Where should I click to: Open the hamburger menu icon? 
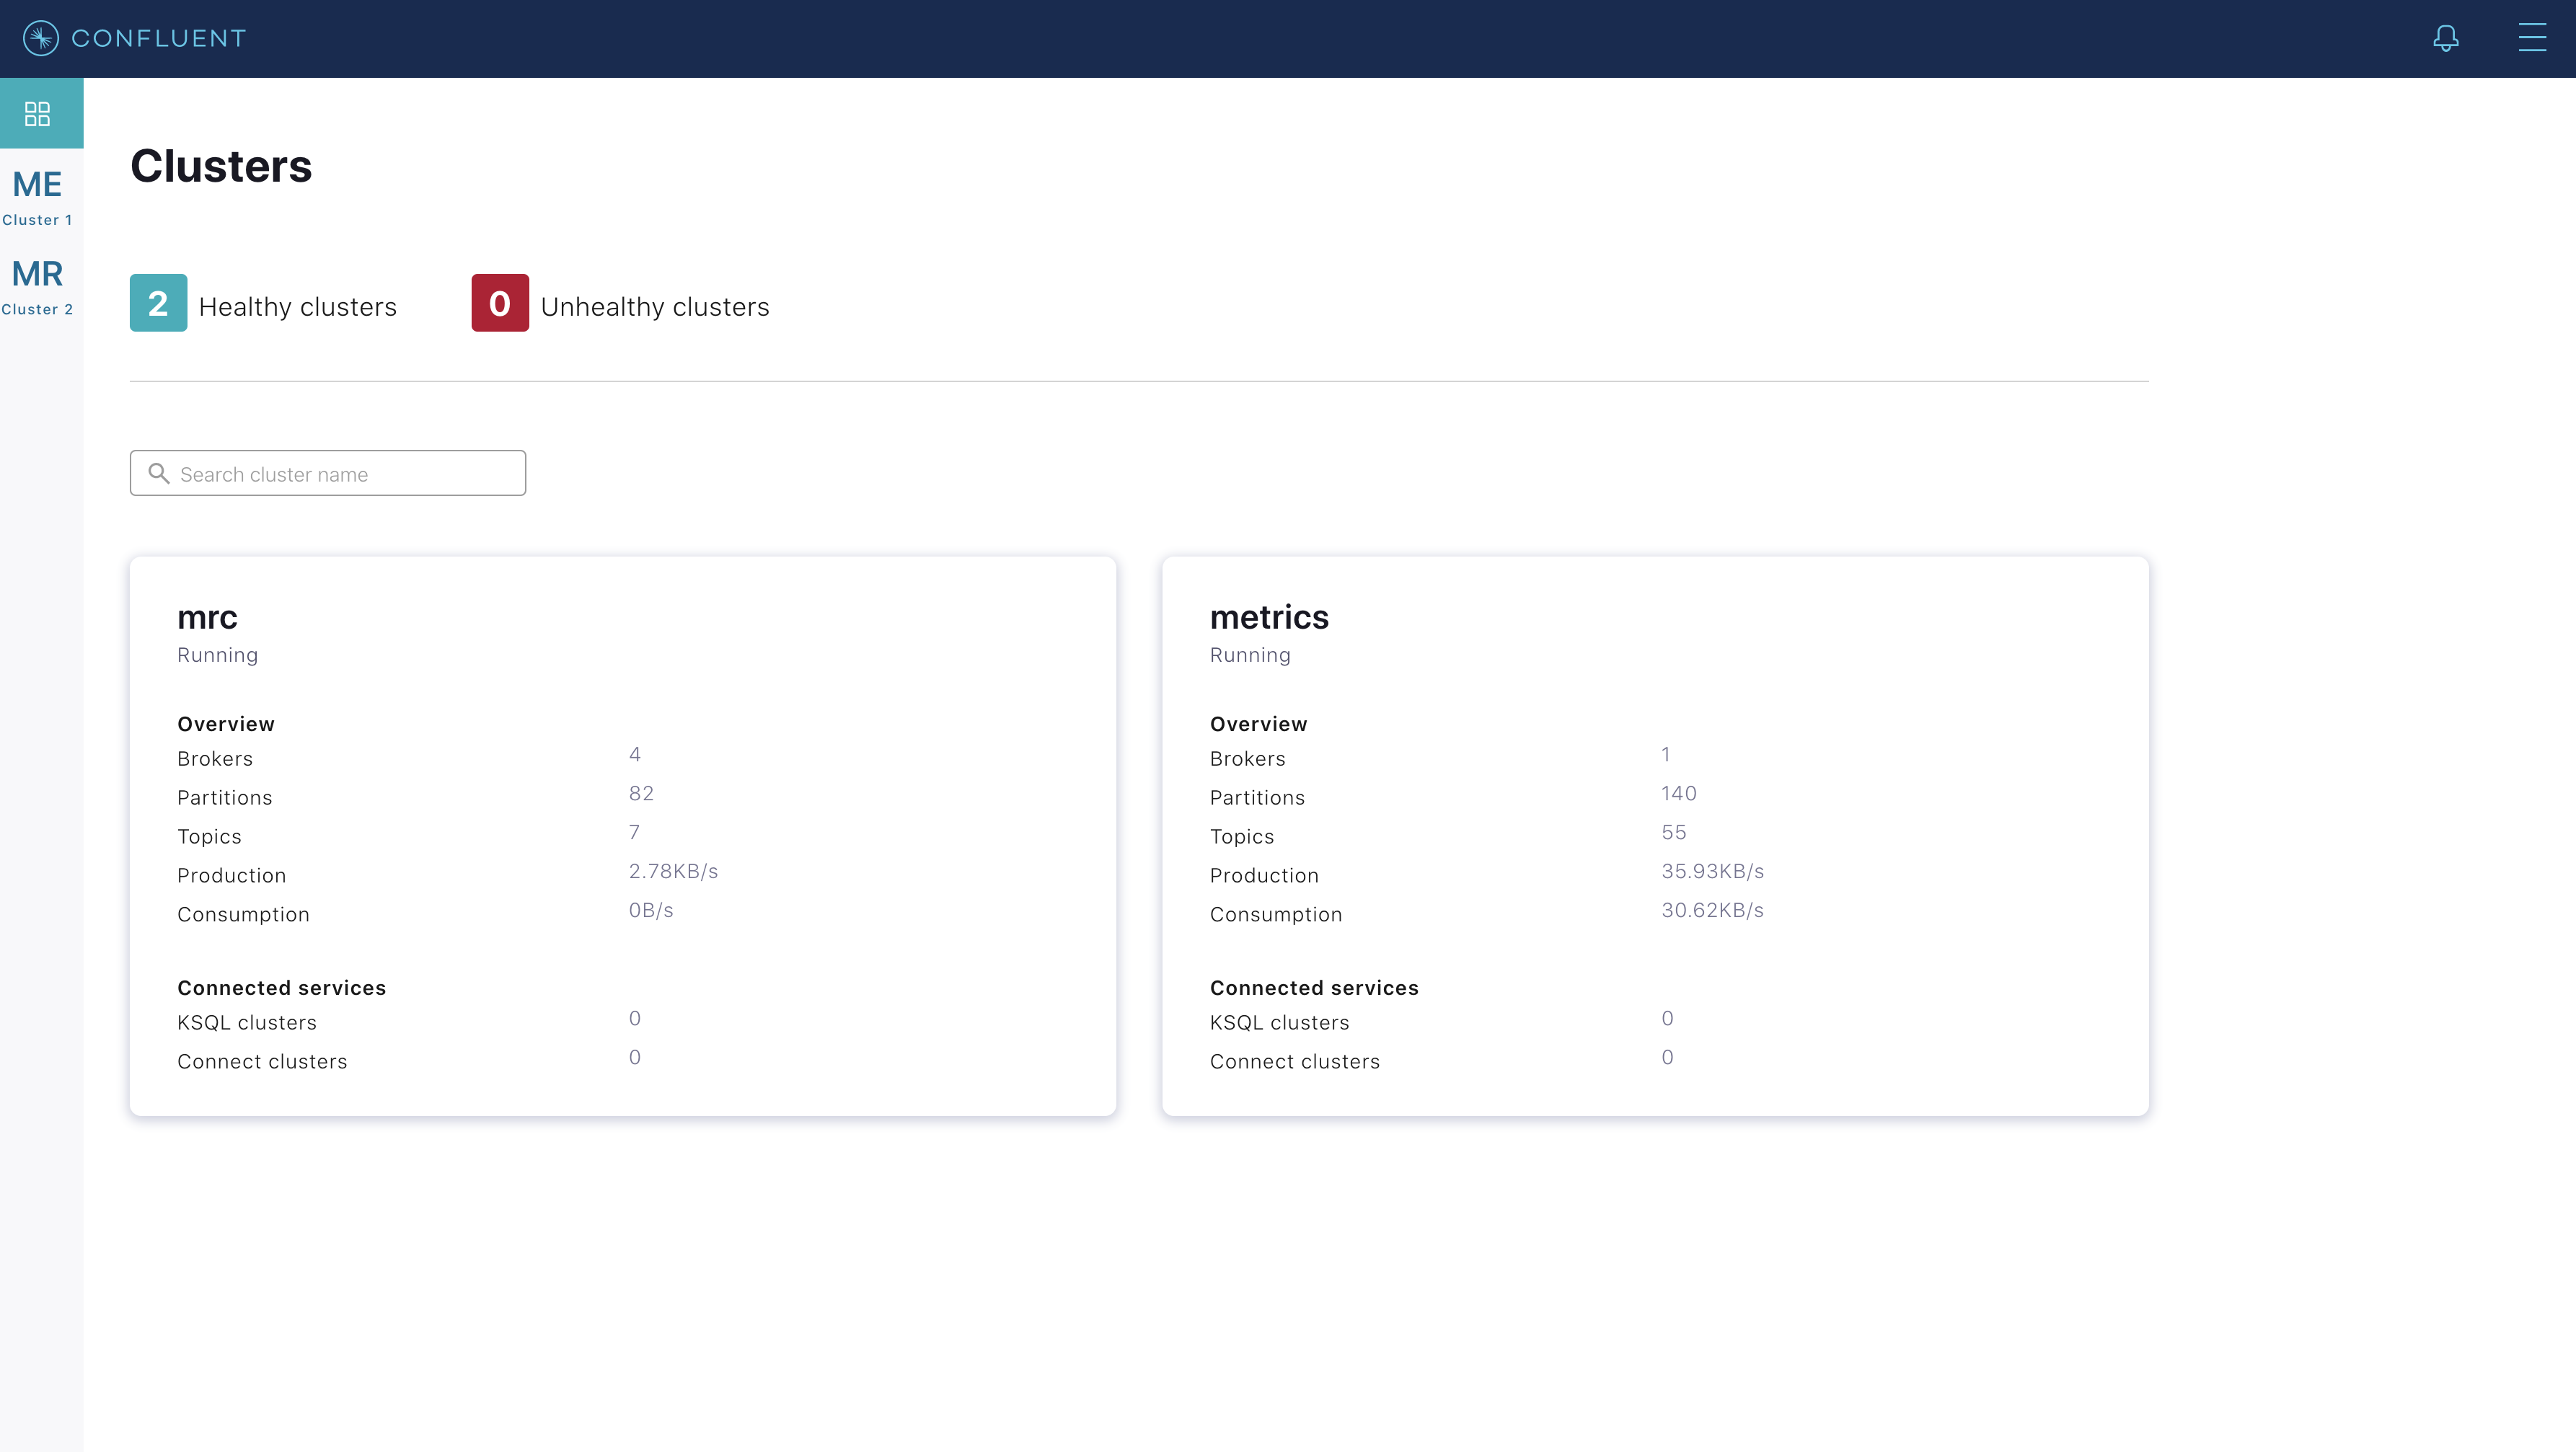2532,37
